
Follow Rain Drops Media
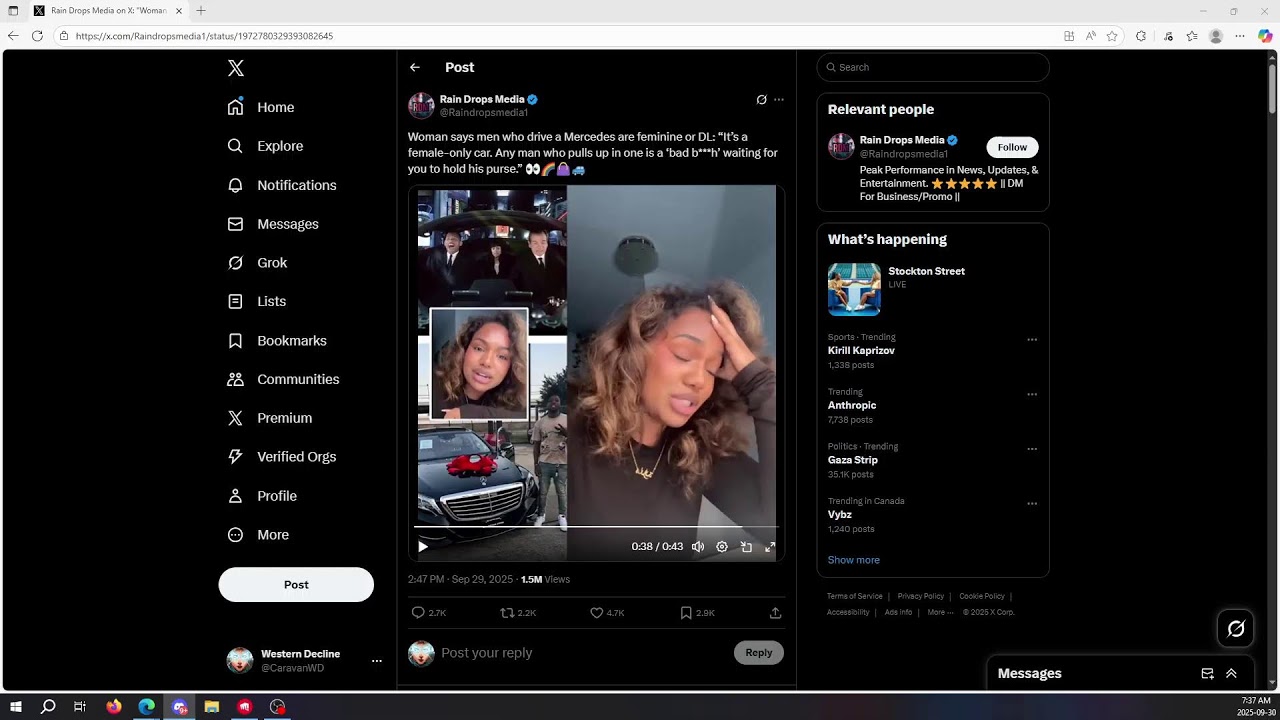pyautogui.click(x=1012, y=147)
